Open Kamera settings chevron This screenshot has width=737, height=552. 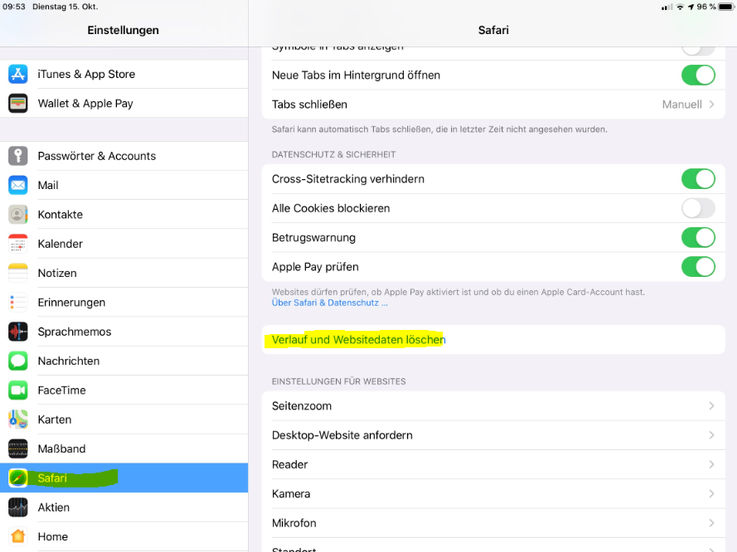pyautogui.click(x=711, y=494)
